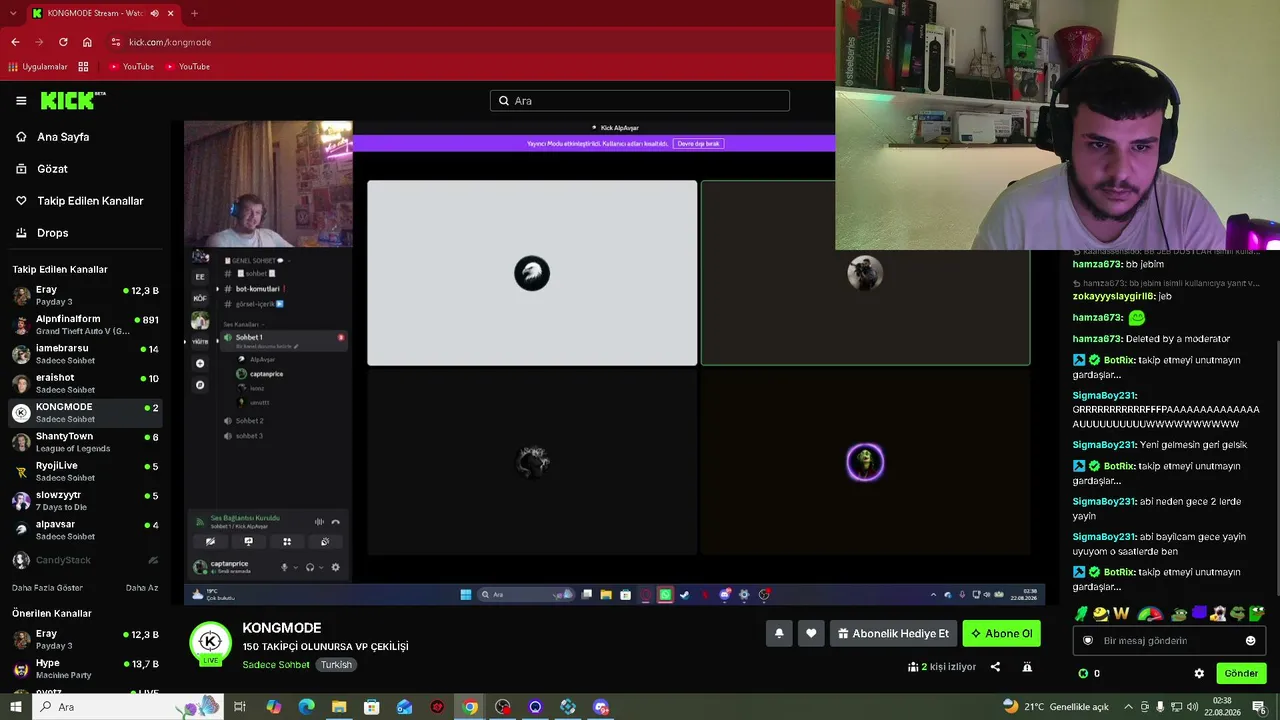The image size is (1280, 720).
Task: Open the browser home page
Action: 87,42
